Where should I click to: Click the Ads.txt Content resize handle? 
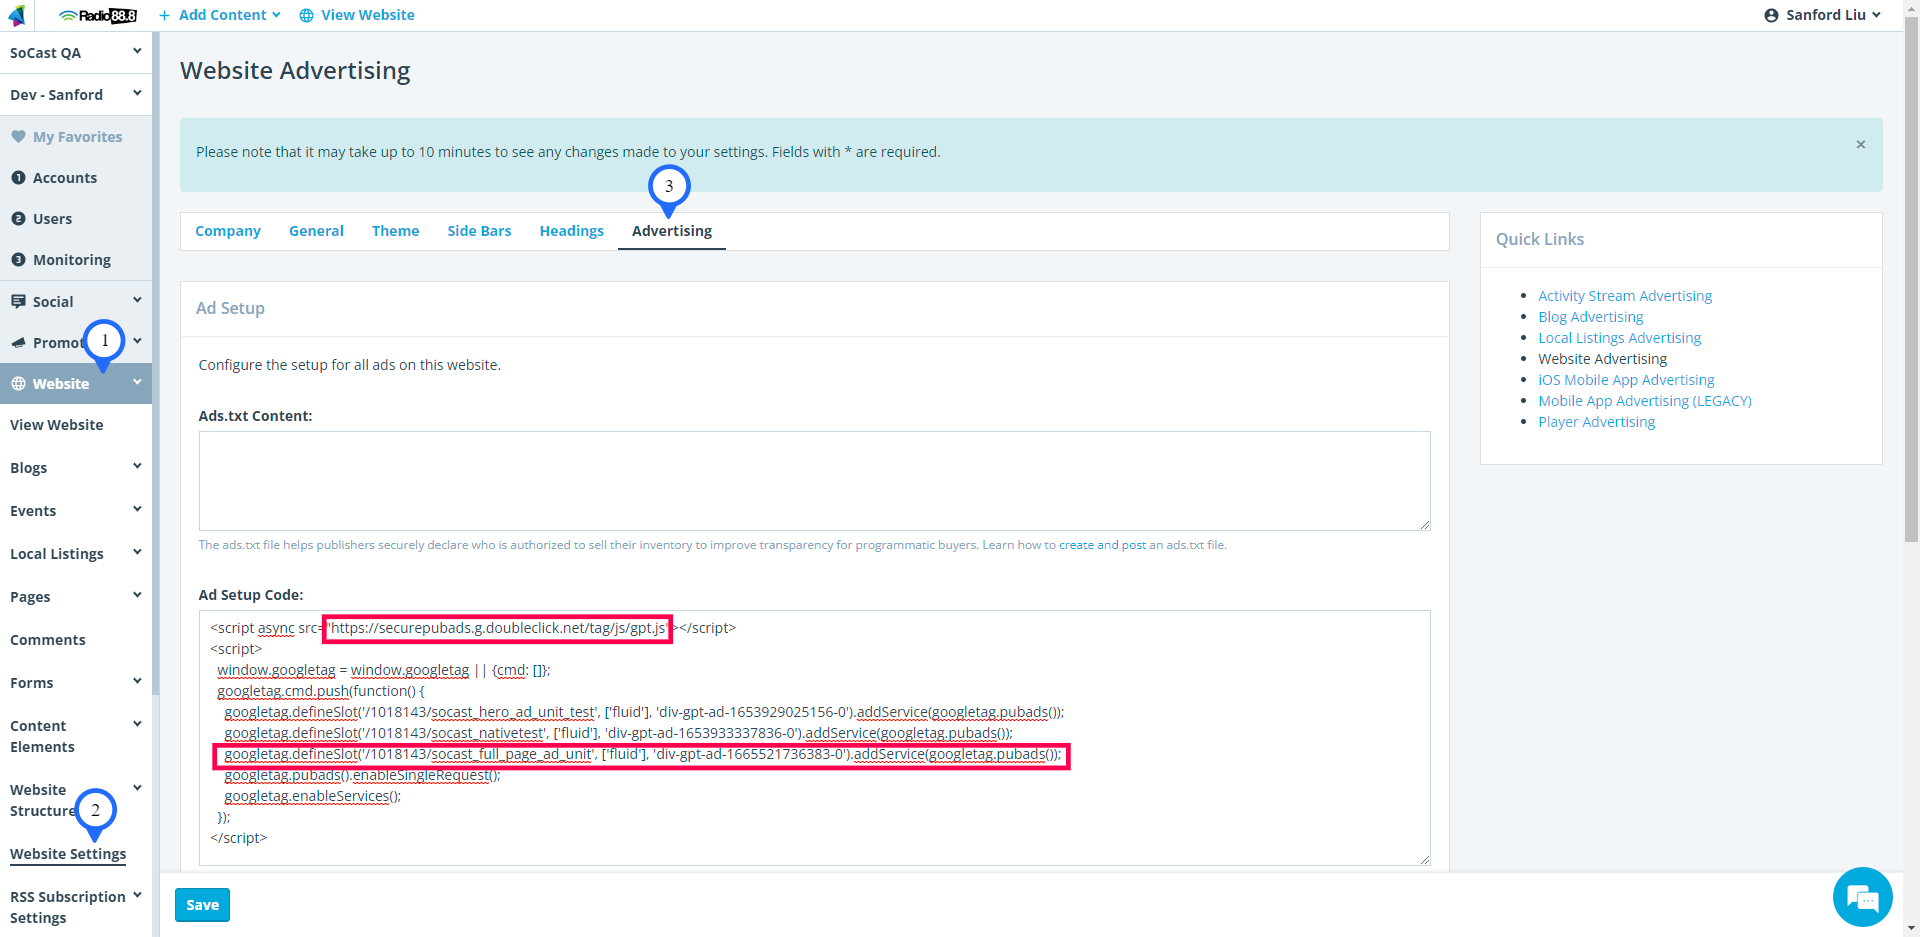1424,525
